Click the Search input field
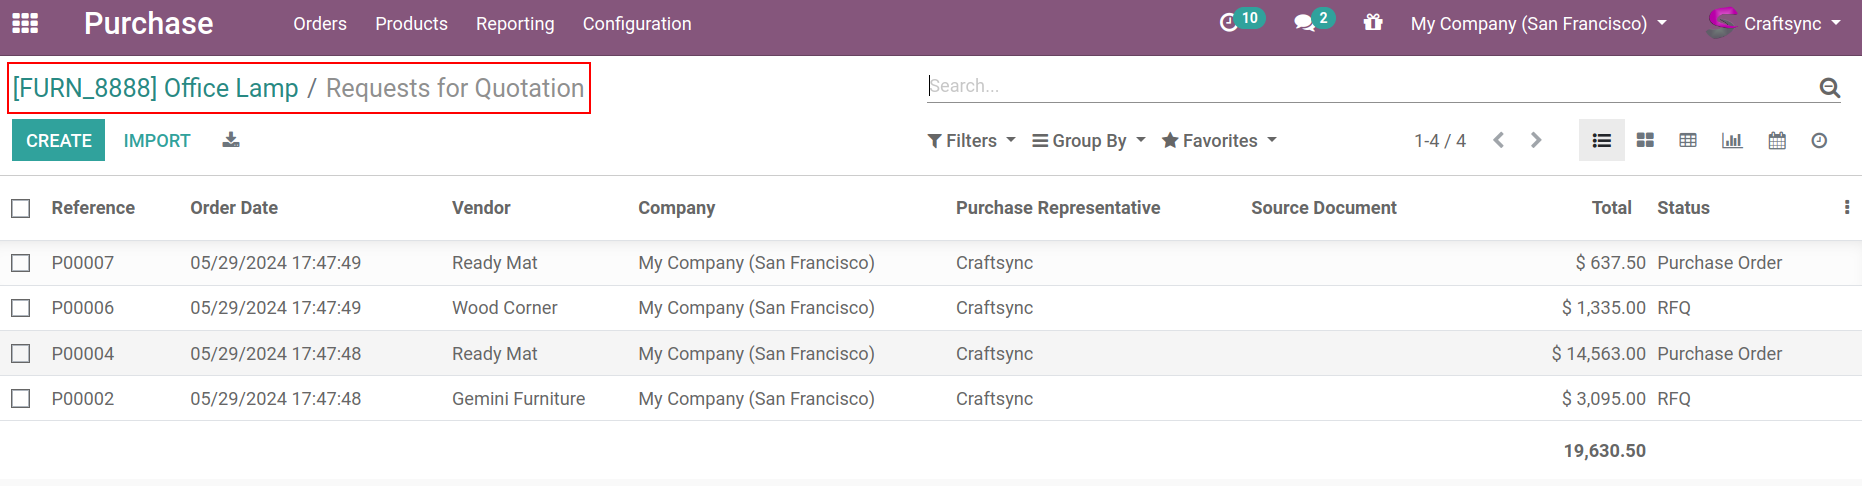Screen dimensions: 1862x486 coord(1370,86)
